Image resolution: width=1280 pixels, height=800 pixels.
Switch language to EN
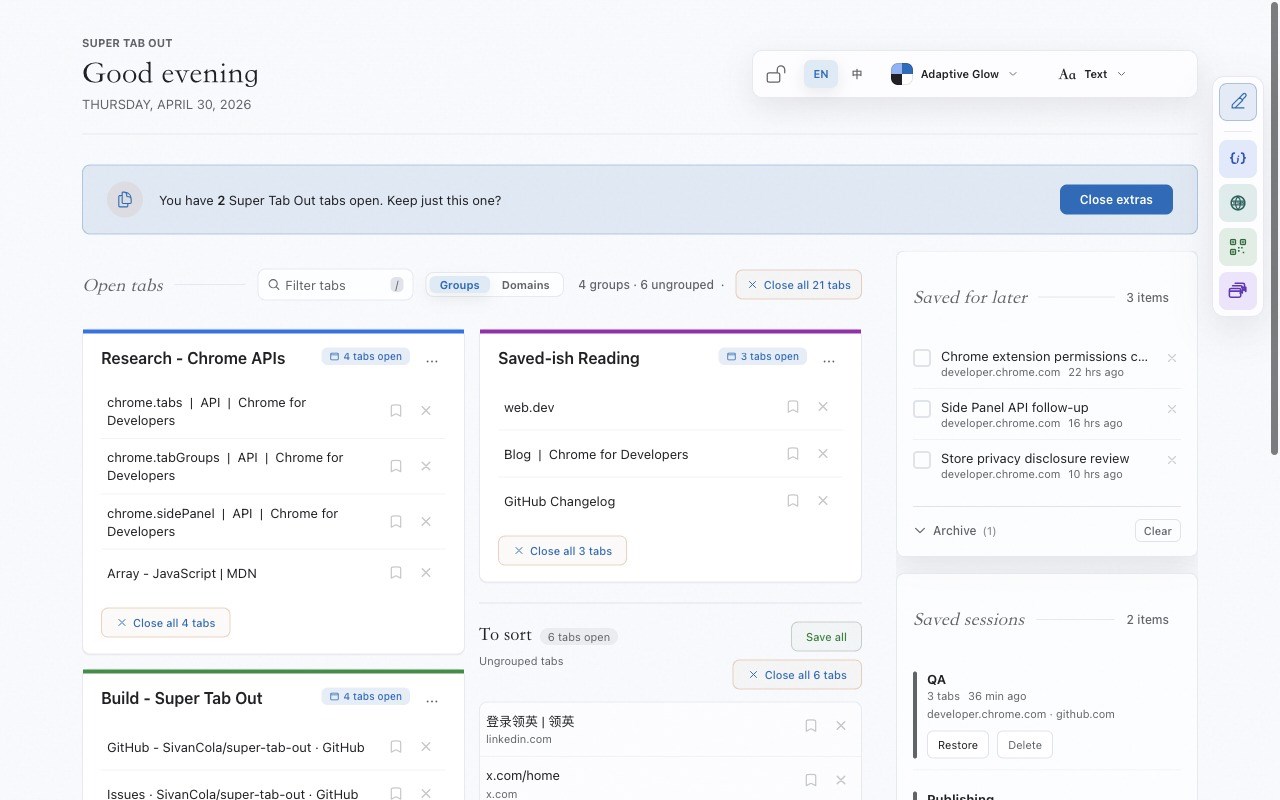click(821, 74)
